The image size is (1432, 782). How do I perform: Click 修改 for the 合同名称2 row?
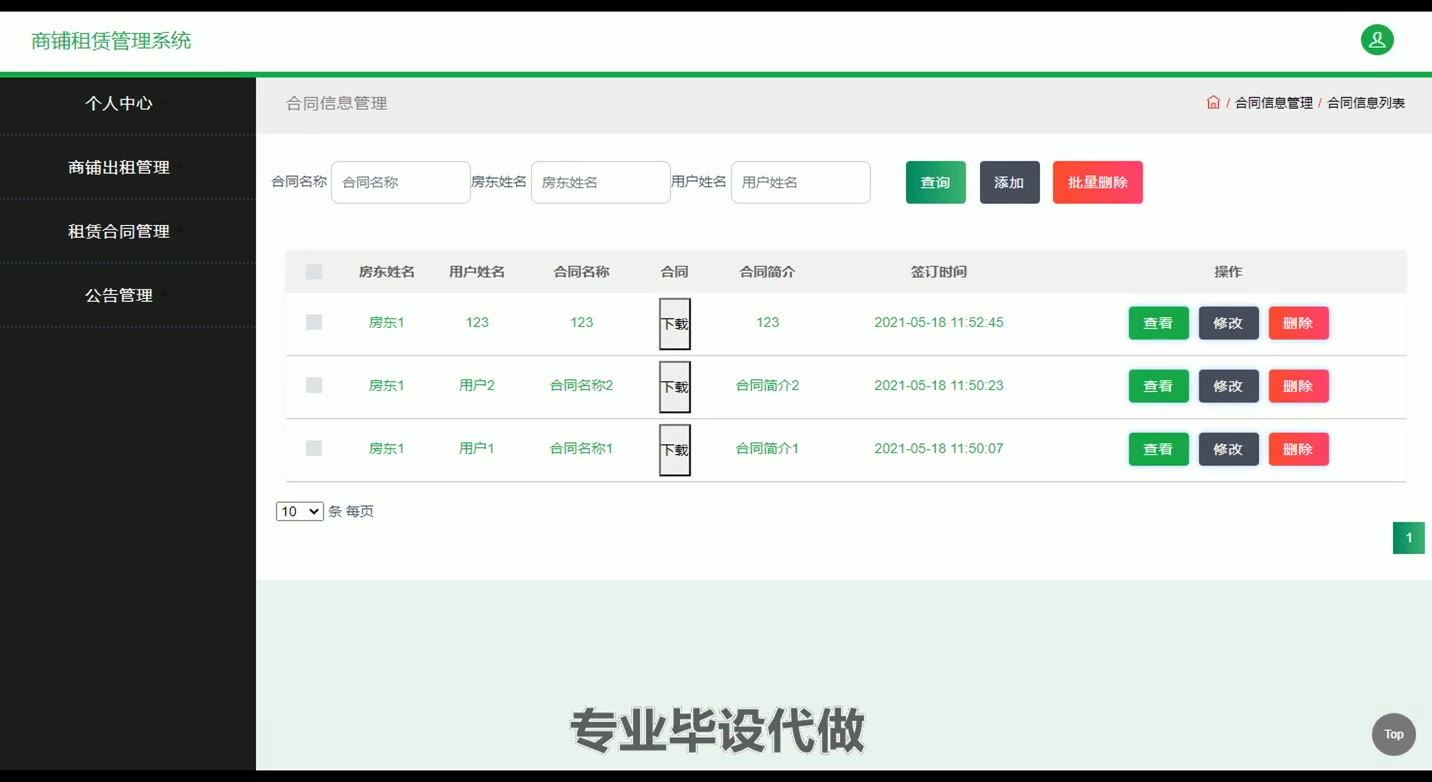[x=1229, y=386]
